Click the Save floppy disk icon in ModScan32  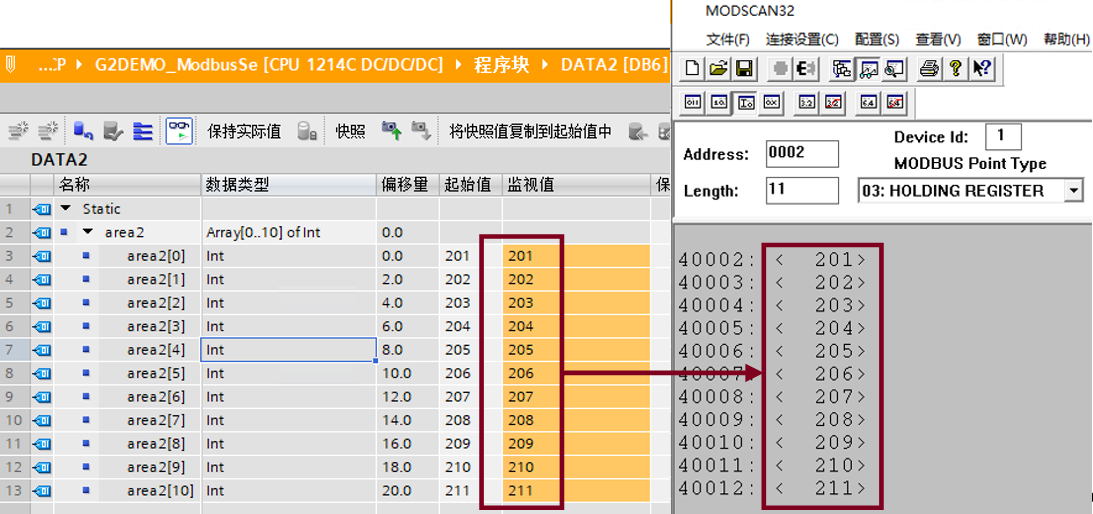(744, 68)
